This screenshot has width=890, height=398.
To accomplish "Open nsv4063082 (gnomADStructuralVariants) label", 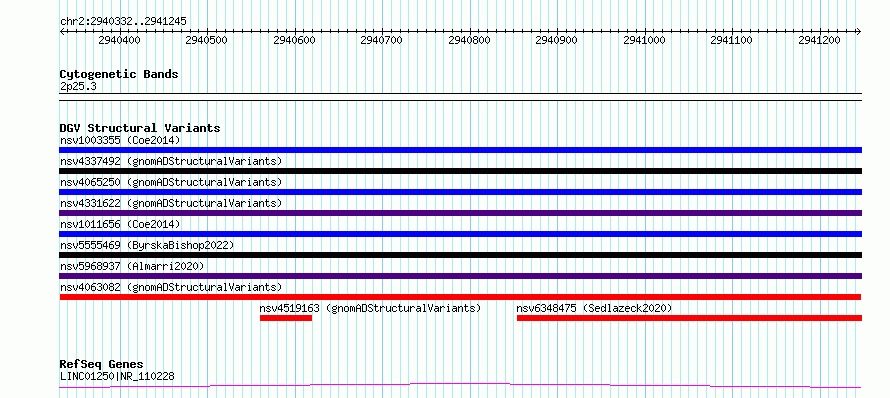I will coord(171,287).
